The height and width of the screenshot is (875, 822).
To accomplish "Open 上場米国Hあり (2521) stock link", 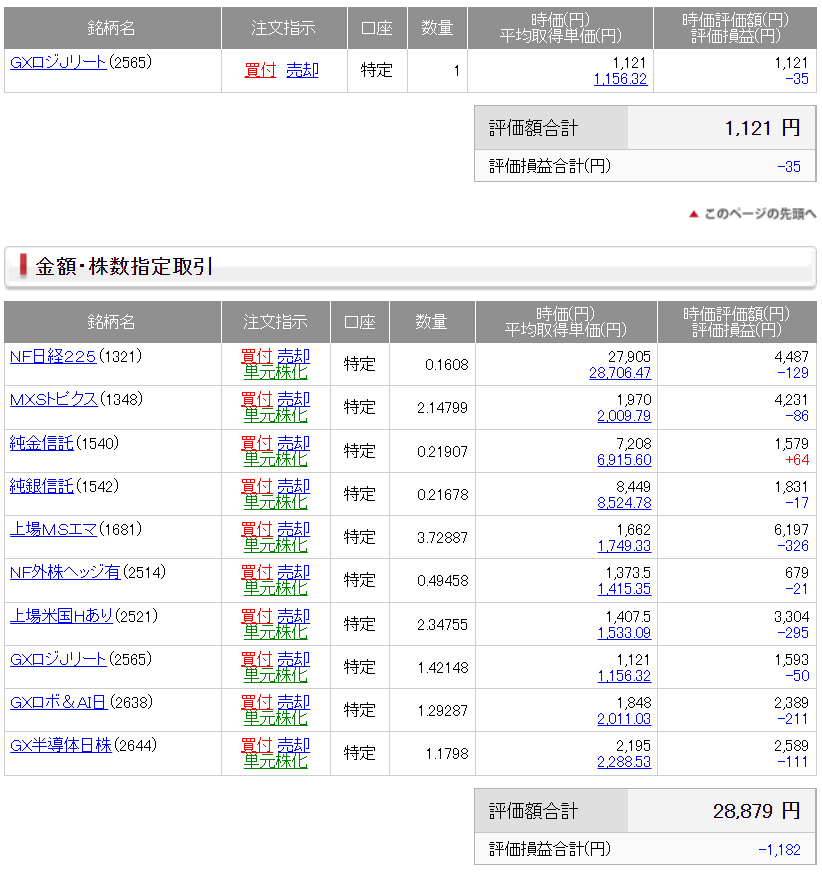I will tap(61, 616).
